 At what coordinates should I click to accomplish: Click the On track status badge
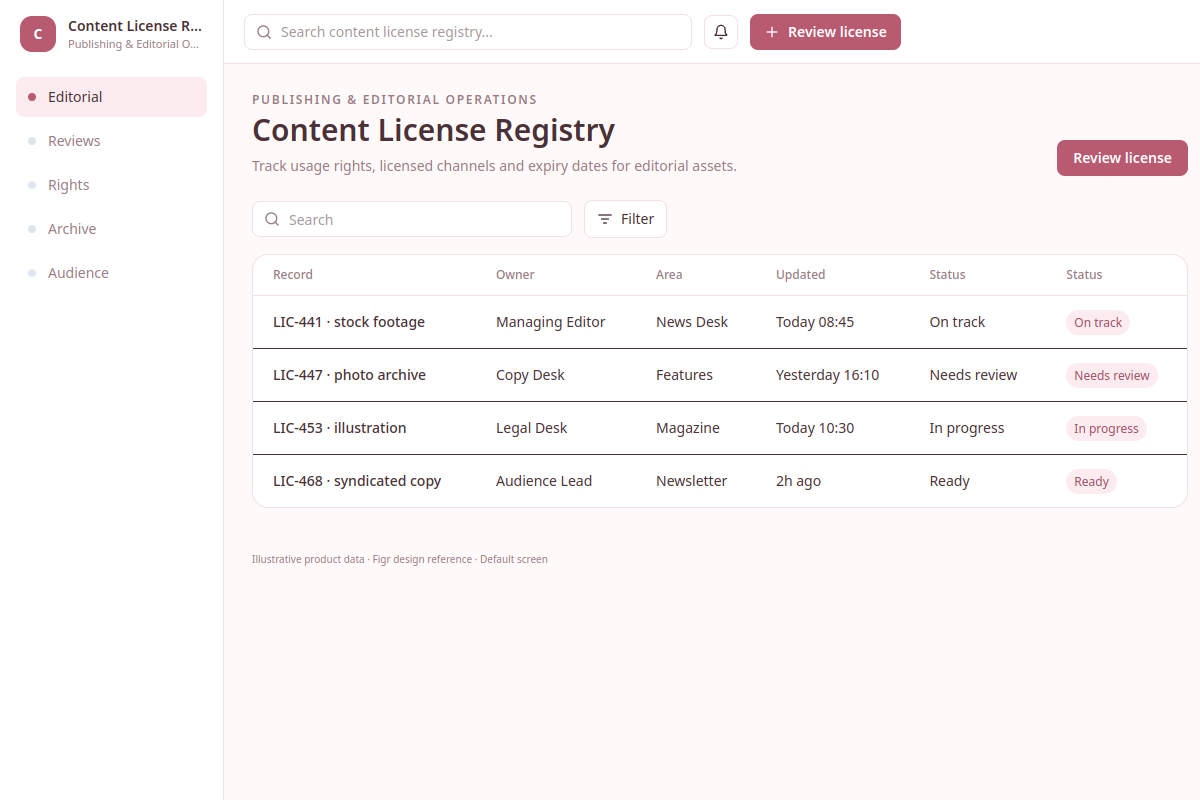[1098, 322]
